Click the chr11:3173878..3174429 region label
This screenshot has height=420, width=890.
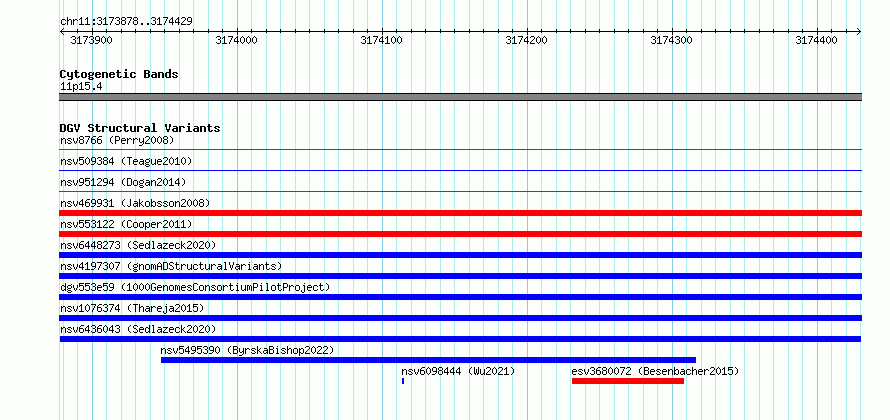click(x=126, y=22)
